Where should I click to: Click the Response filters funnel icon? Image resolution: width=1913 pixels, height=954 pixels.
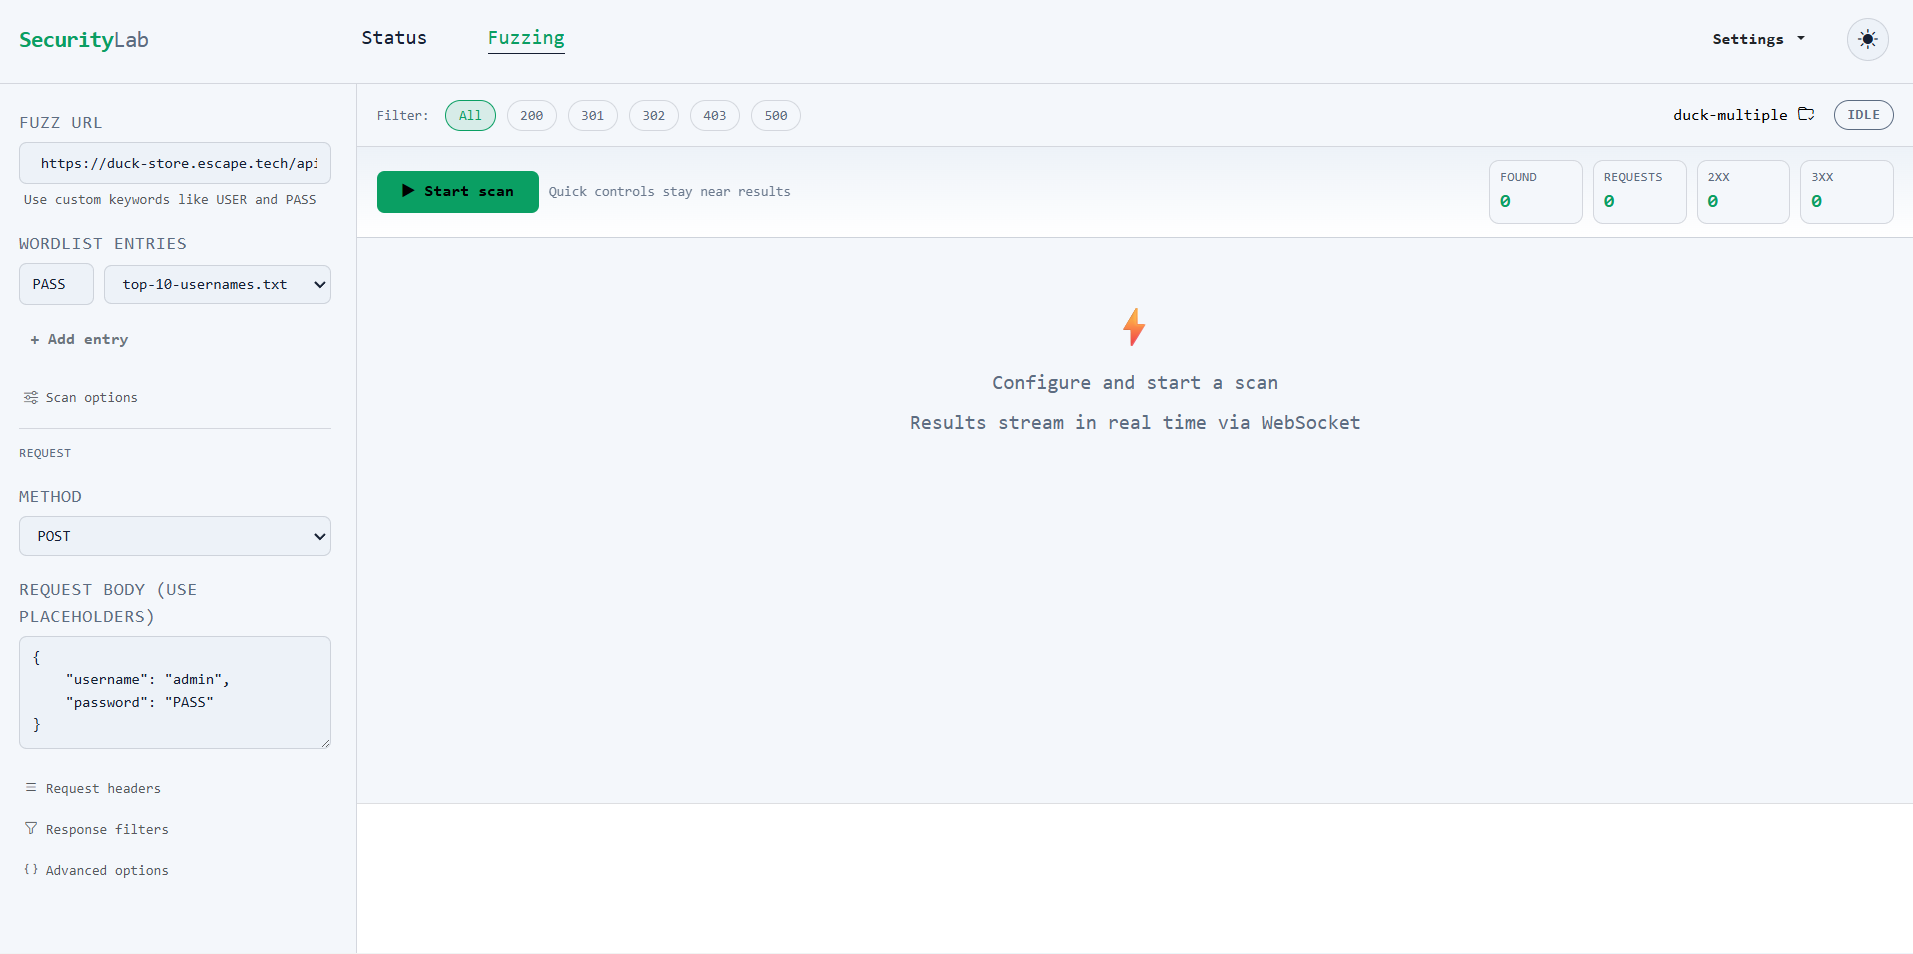(31, 829)
